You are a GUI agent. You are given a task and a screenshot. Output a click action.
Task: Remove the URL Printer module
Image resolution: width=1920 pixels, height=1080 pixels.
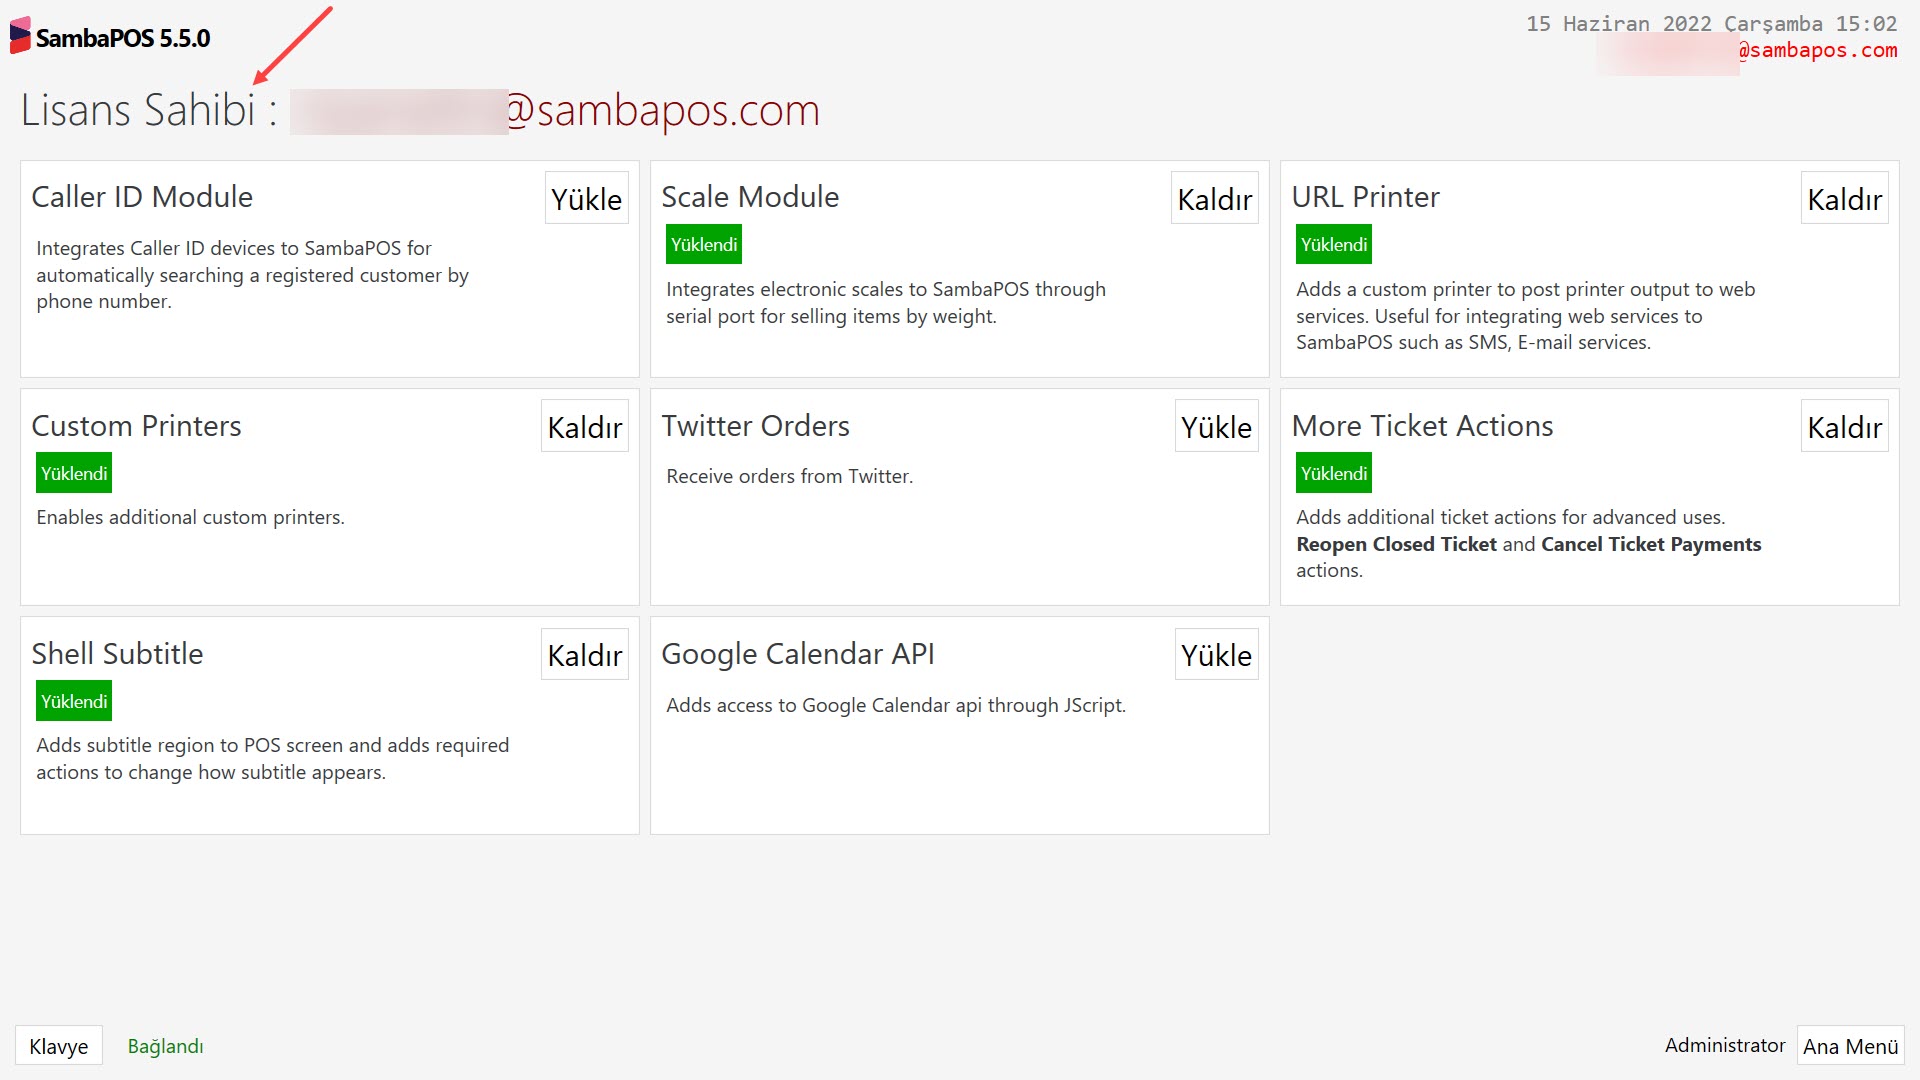1844,198
